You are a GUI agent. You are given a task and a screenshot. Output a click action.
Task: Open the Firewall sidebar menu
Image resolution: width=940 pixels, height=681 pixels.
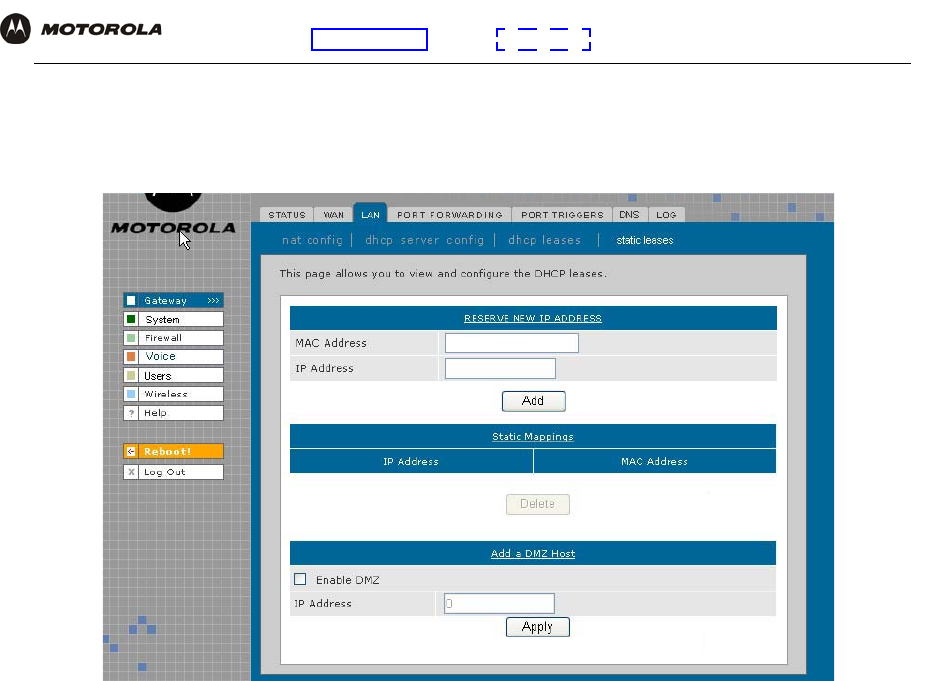173,338
